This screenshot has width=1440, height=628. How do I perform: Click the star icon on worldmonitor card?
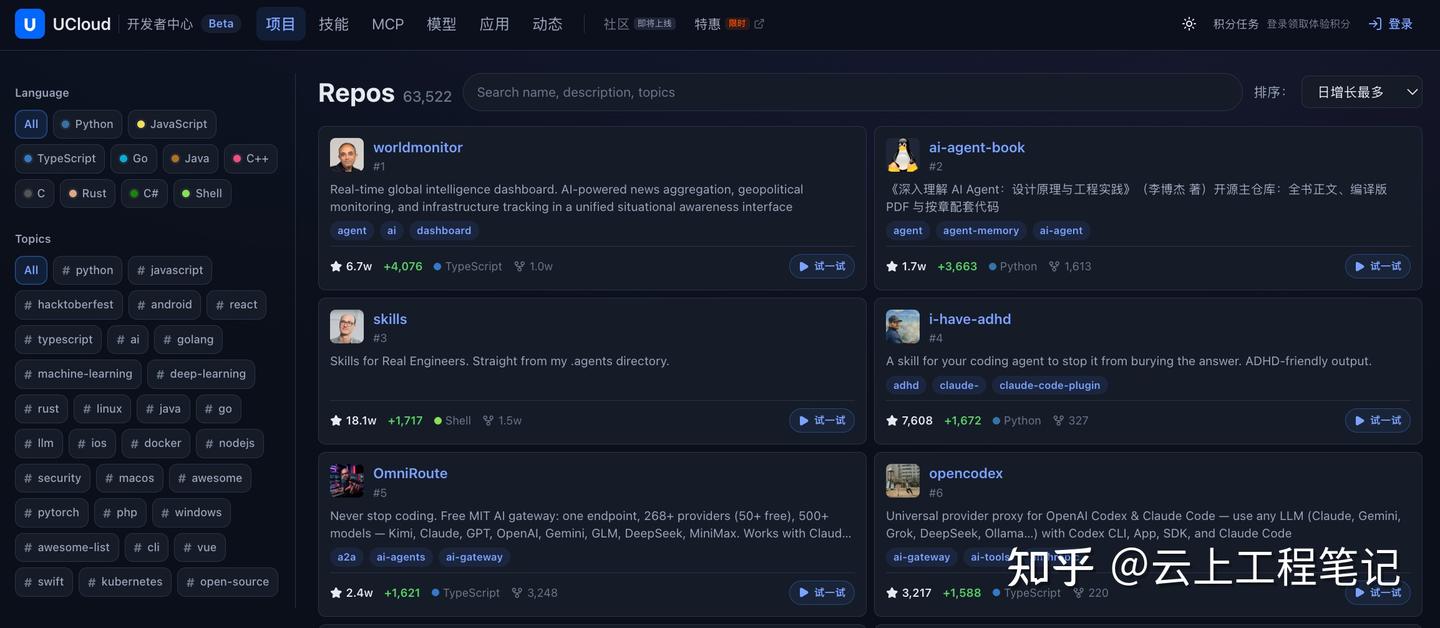(336, 266)
